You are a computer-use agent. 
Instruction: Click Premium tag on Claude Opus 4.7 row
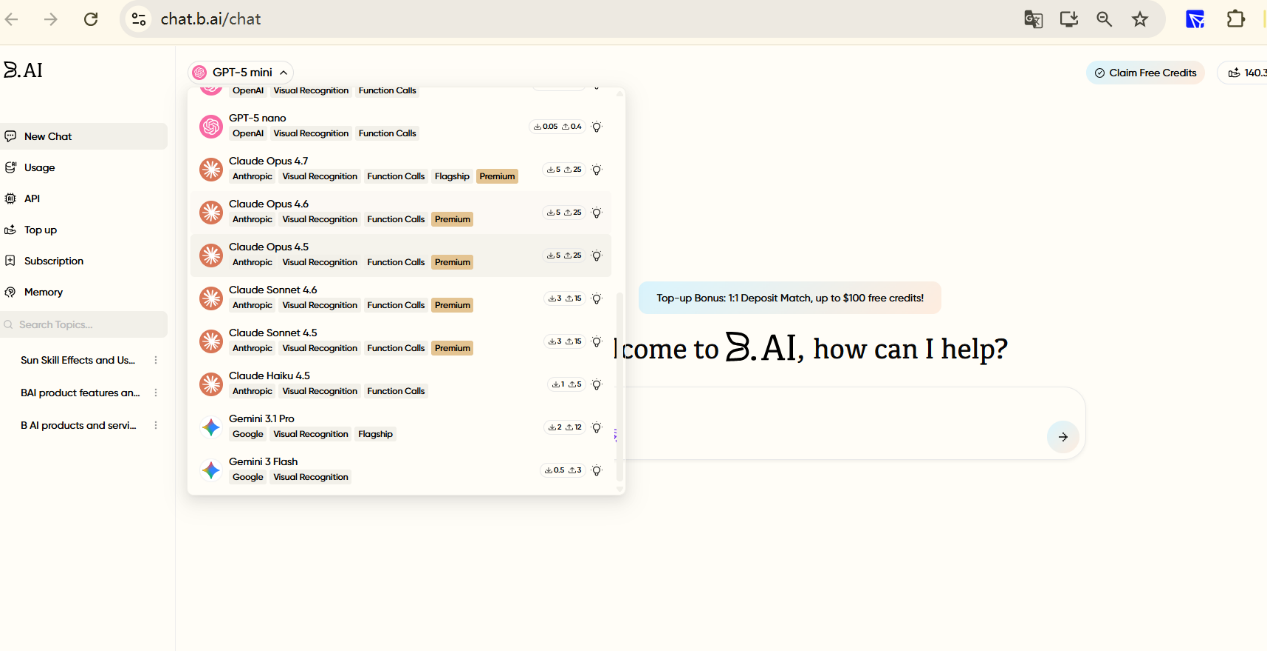tap(497, 176)
